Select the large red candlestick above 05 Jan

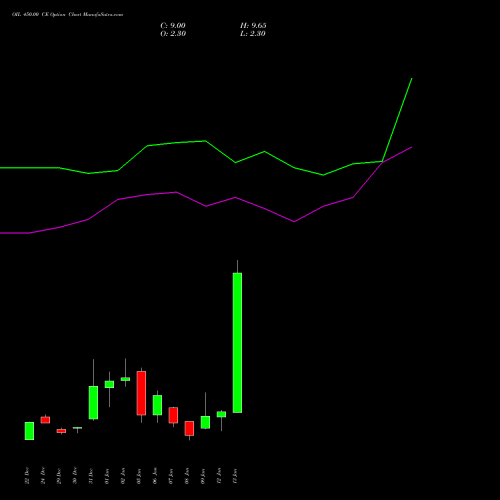[x=141, y=393]
